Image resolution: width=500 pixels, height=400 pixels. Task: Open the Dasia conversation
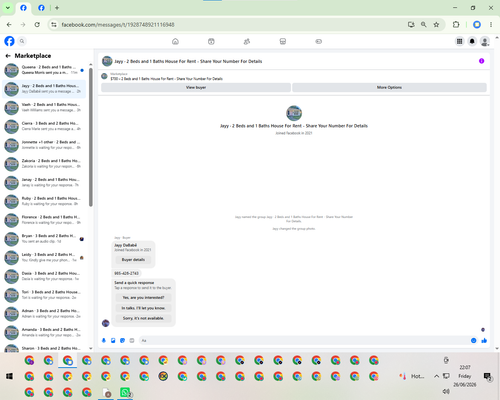[44, 276]
